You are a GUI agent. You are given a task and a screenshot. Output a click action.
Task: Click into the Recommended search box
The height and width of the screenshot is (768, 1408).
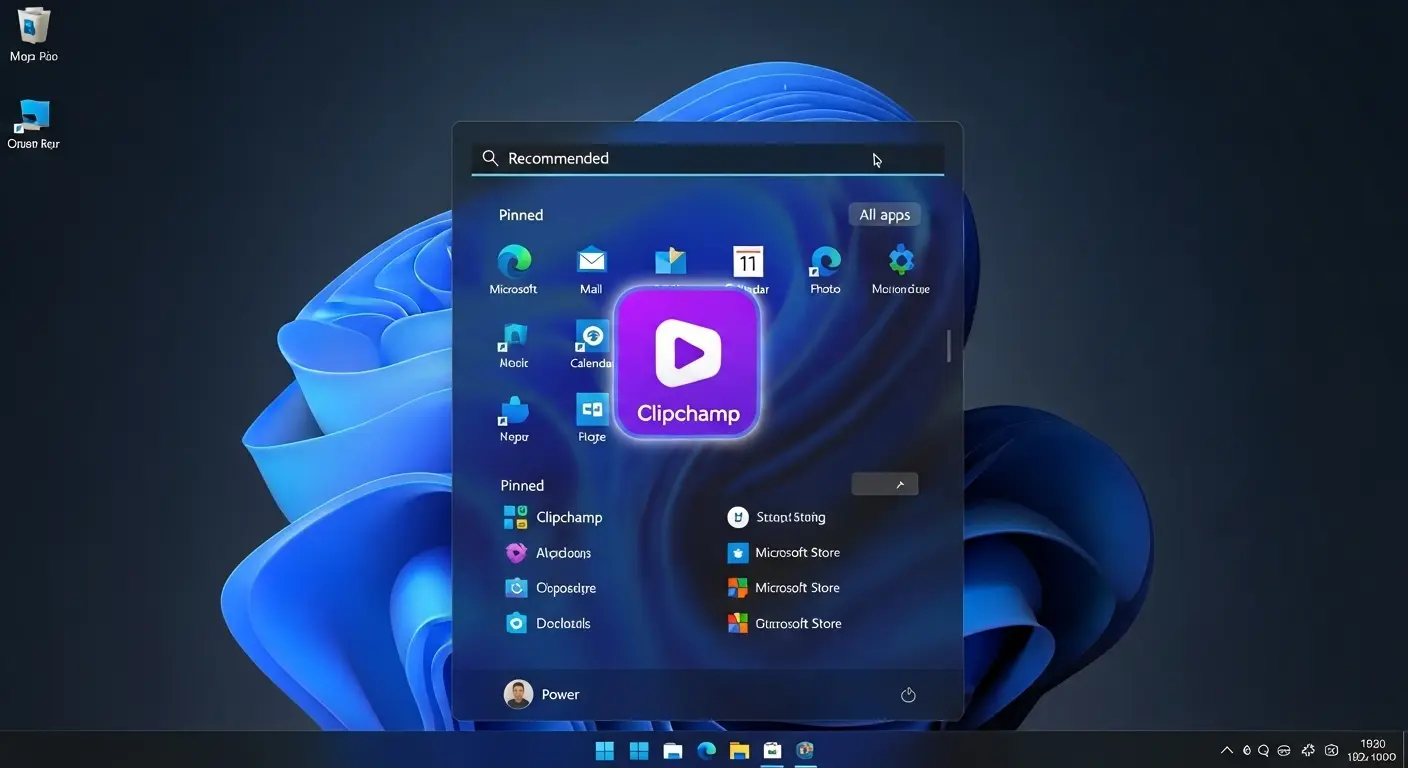point(707,158)
